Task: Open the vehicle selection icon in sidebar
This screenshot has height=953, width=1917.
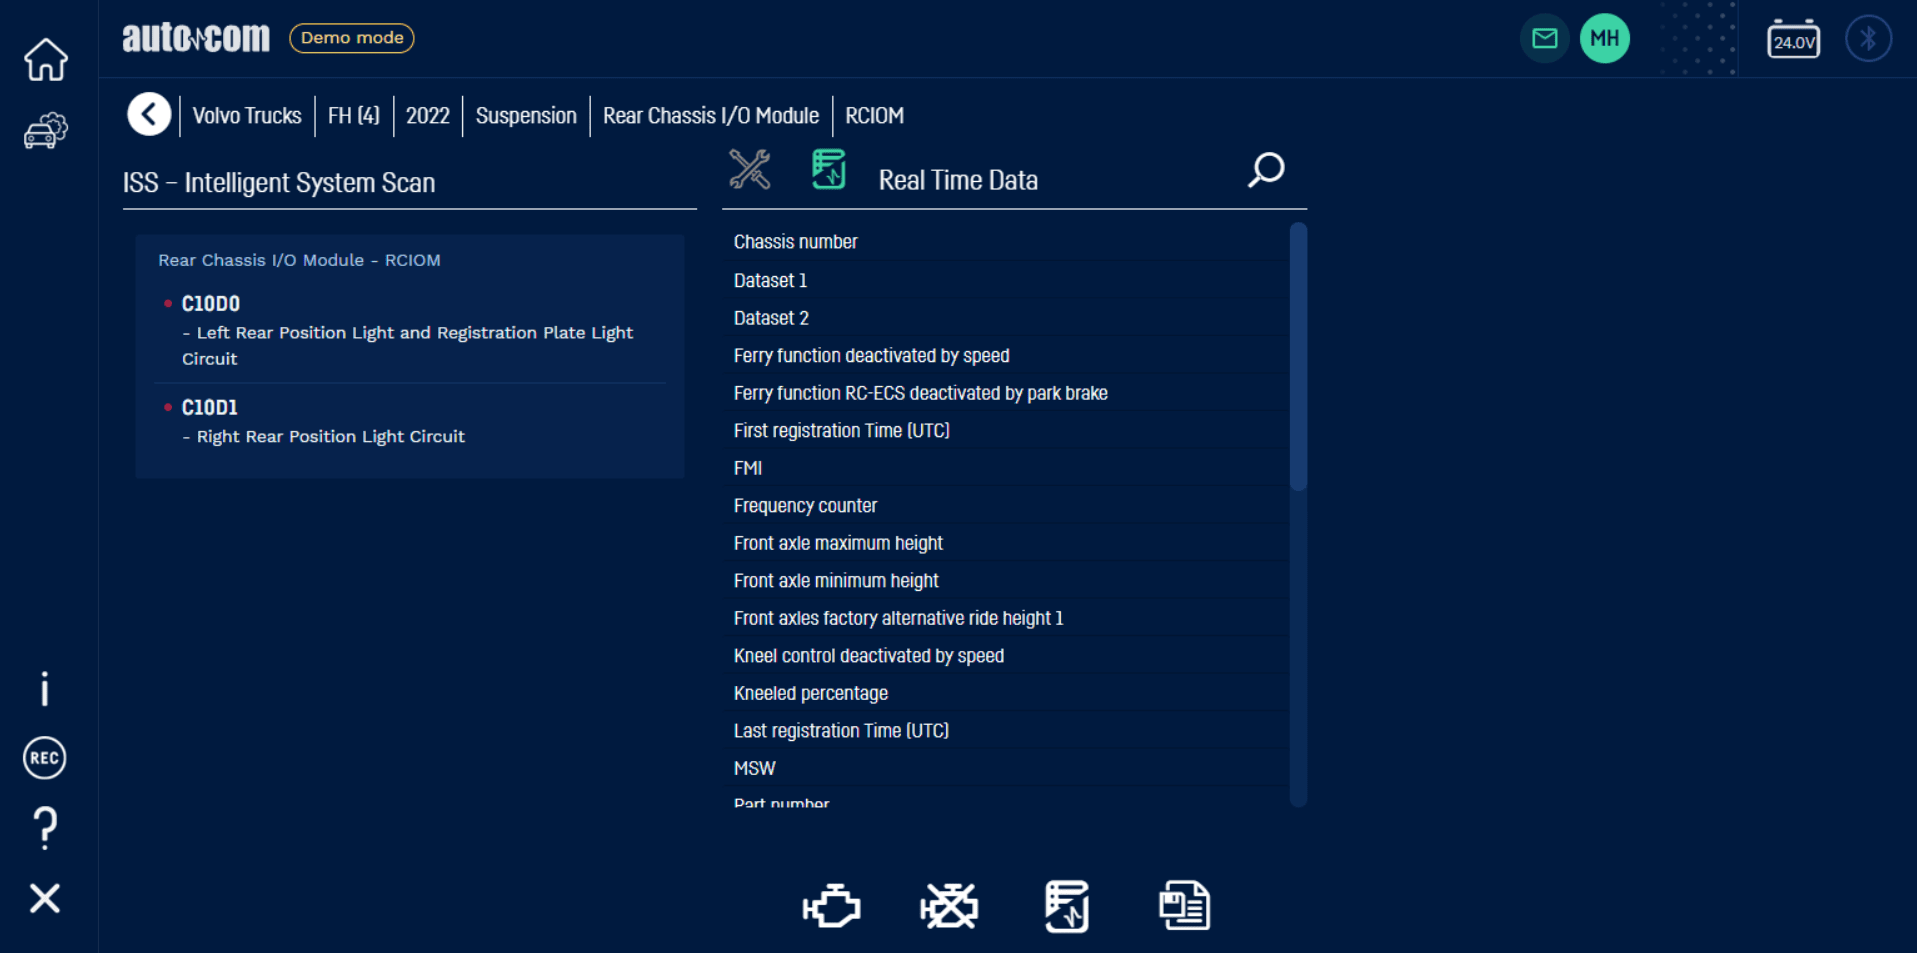Action: 45,131
